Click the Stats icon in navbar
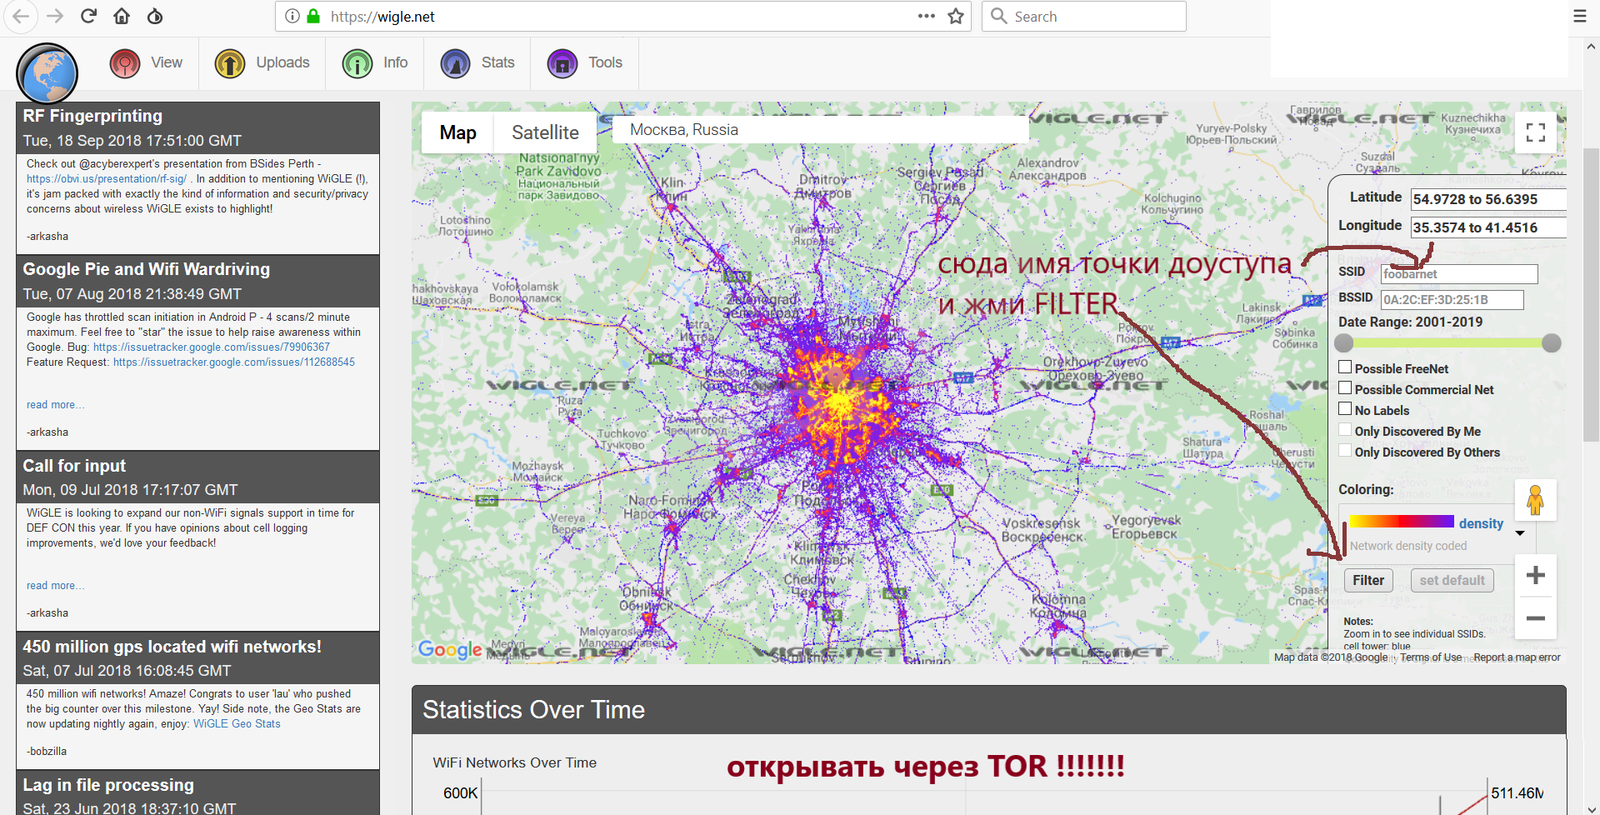The height and width of the screenshot is (815, 1600). tap(455, 64)
